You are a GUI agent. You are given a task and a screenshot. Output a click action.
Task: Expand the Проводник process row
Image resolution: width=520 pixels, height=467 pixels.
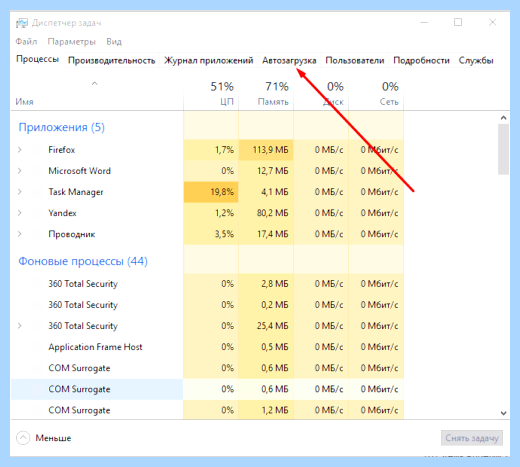point(20,234)
